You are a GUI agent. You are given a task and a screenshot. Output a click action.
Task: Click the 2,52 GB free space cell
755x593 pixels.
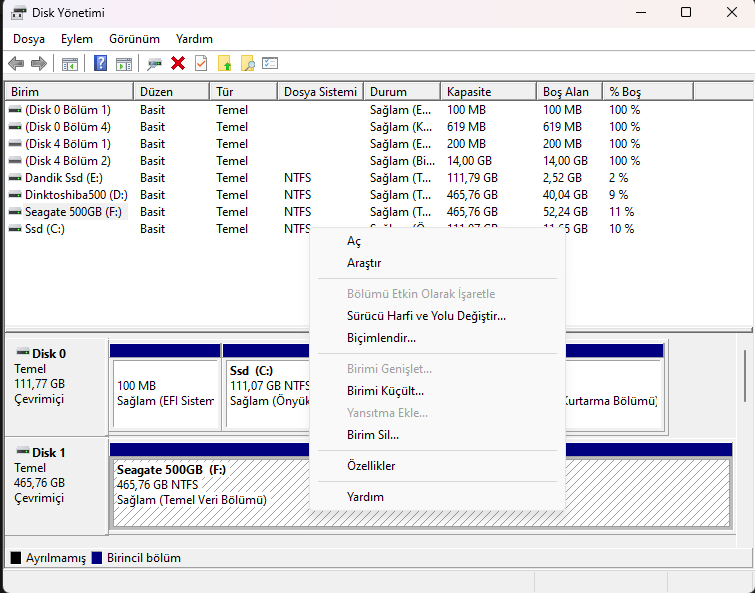point(562,178)
